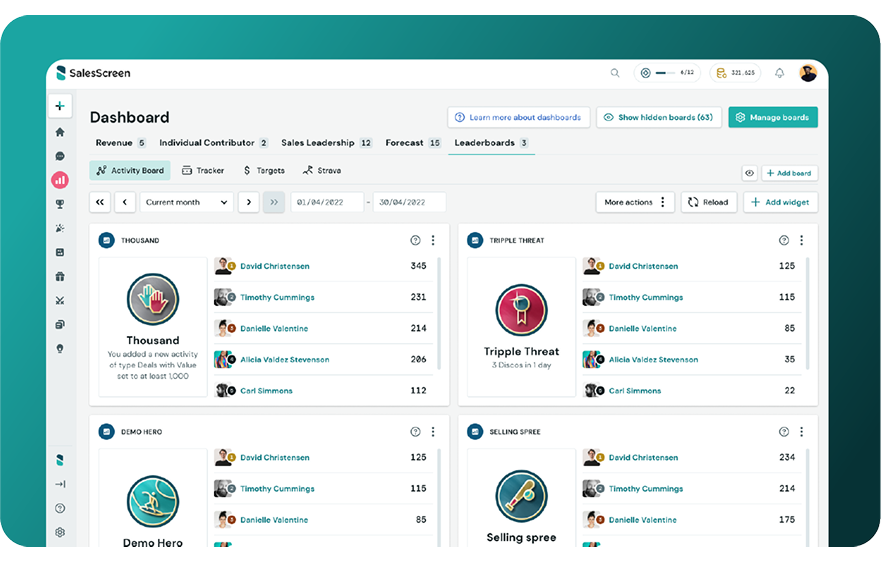This screenshot has width=881, height=562.
Task: Open the Current month dropdown
Action: pyautogui.click(x=186, y=202)
